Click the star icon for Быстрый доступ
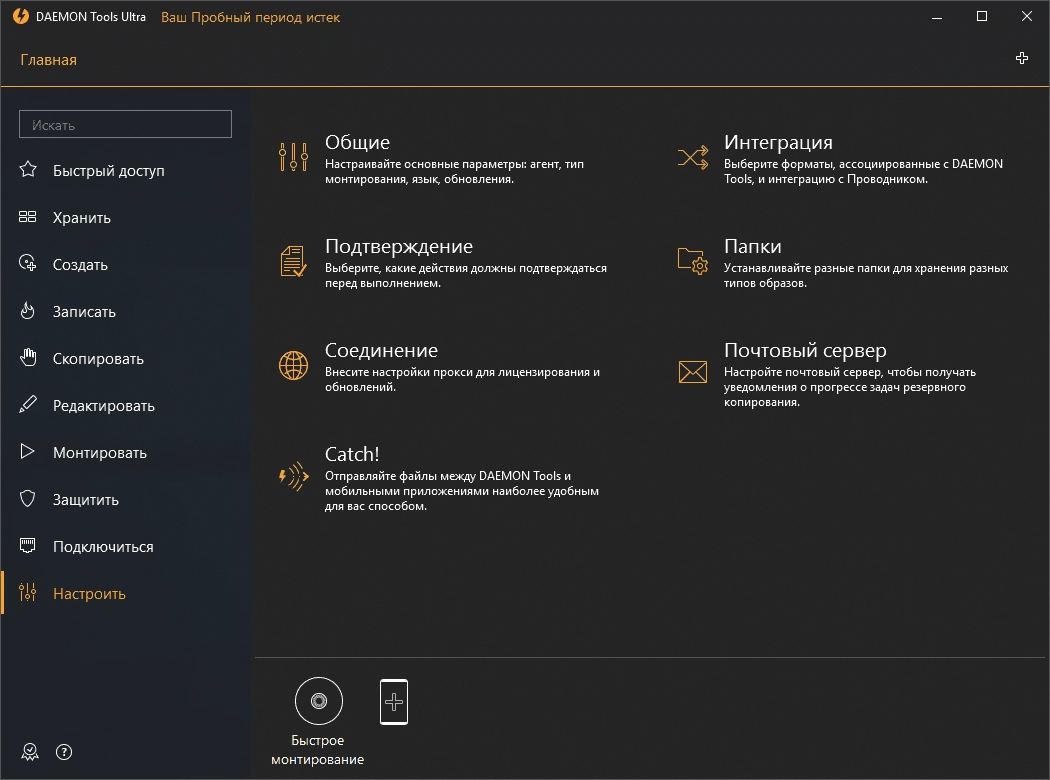Screen dimensions: 1050x780 [28, 169]
